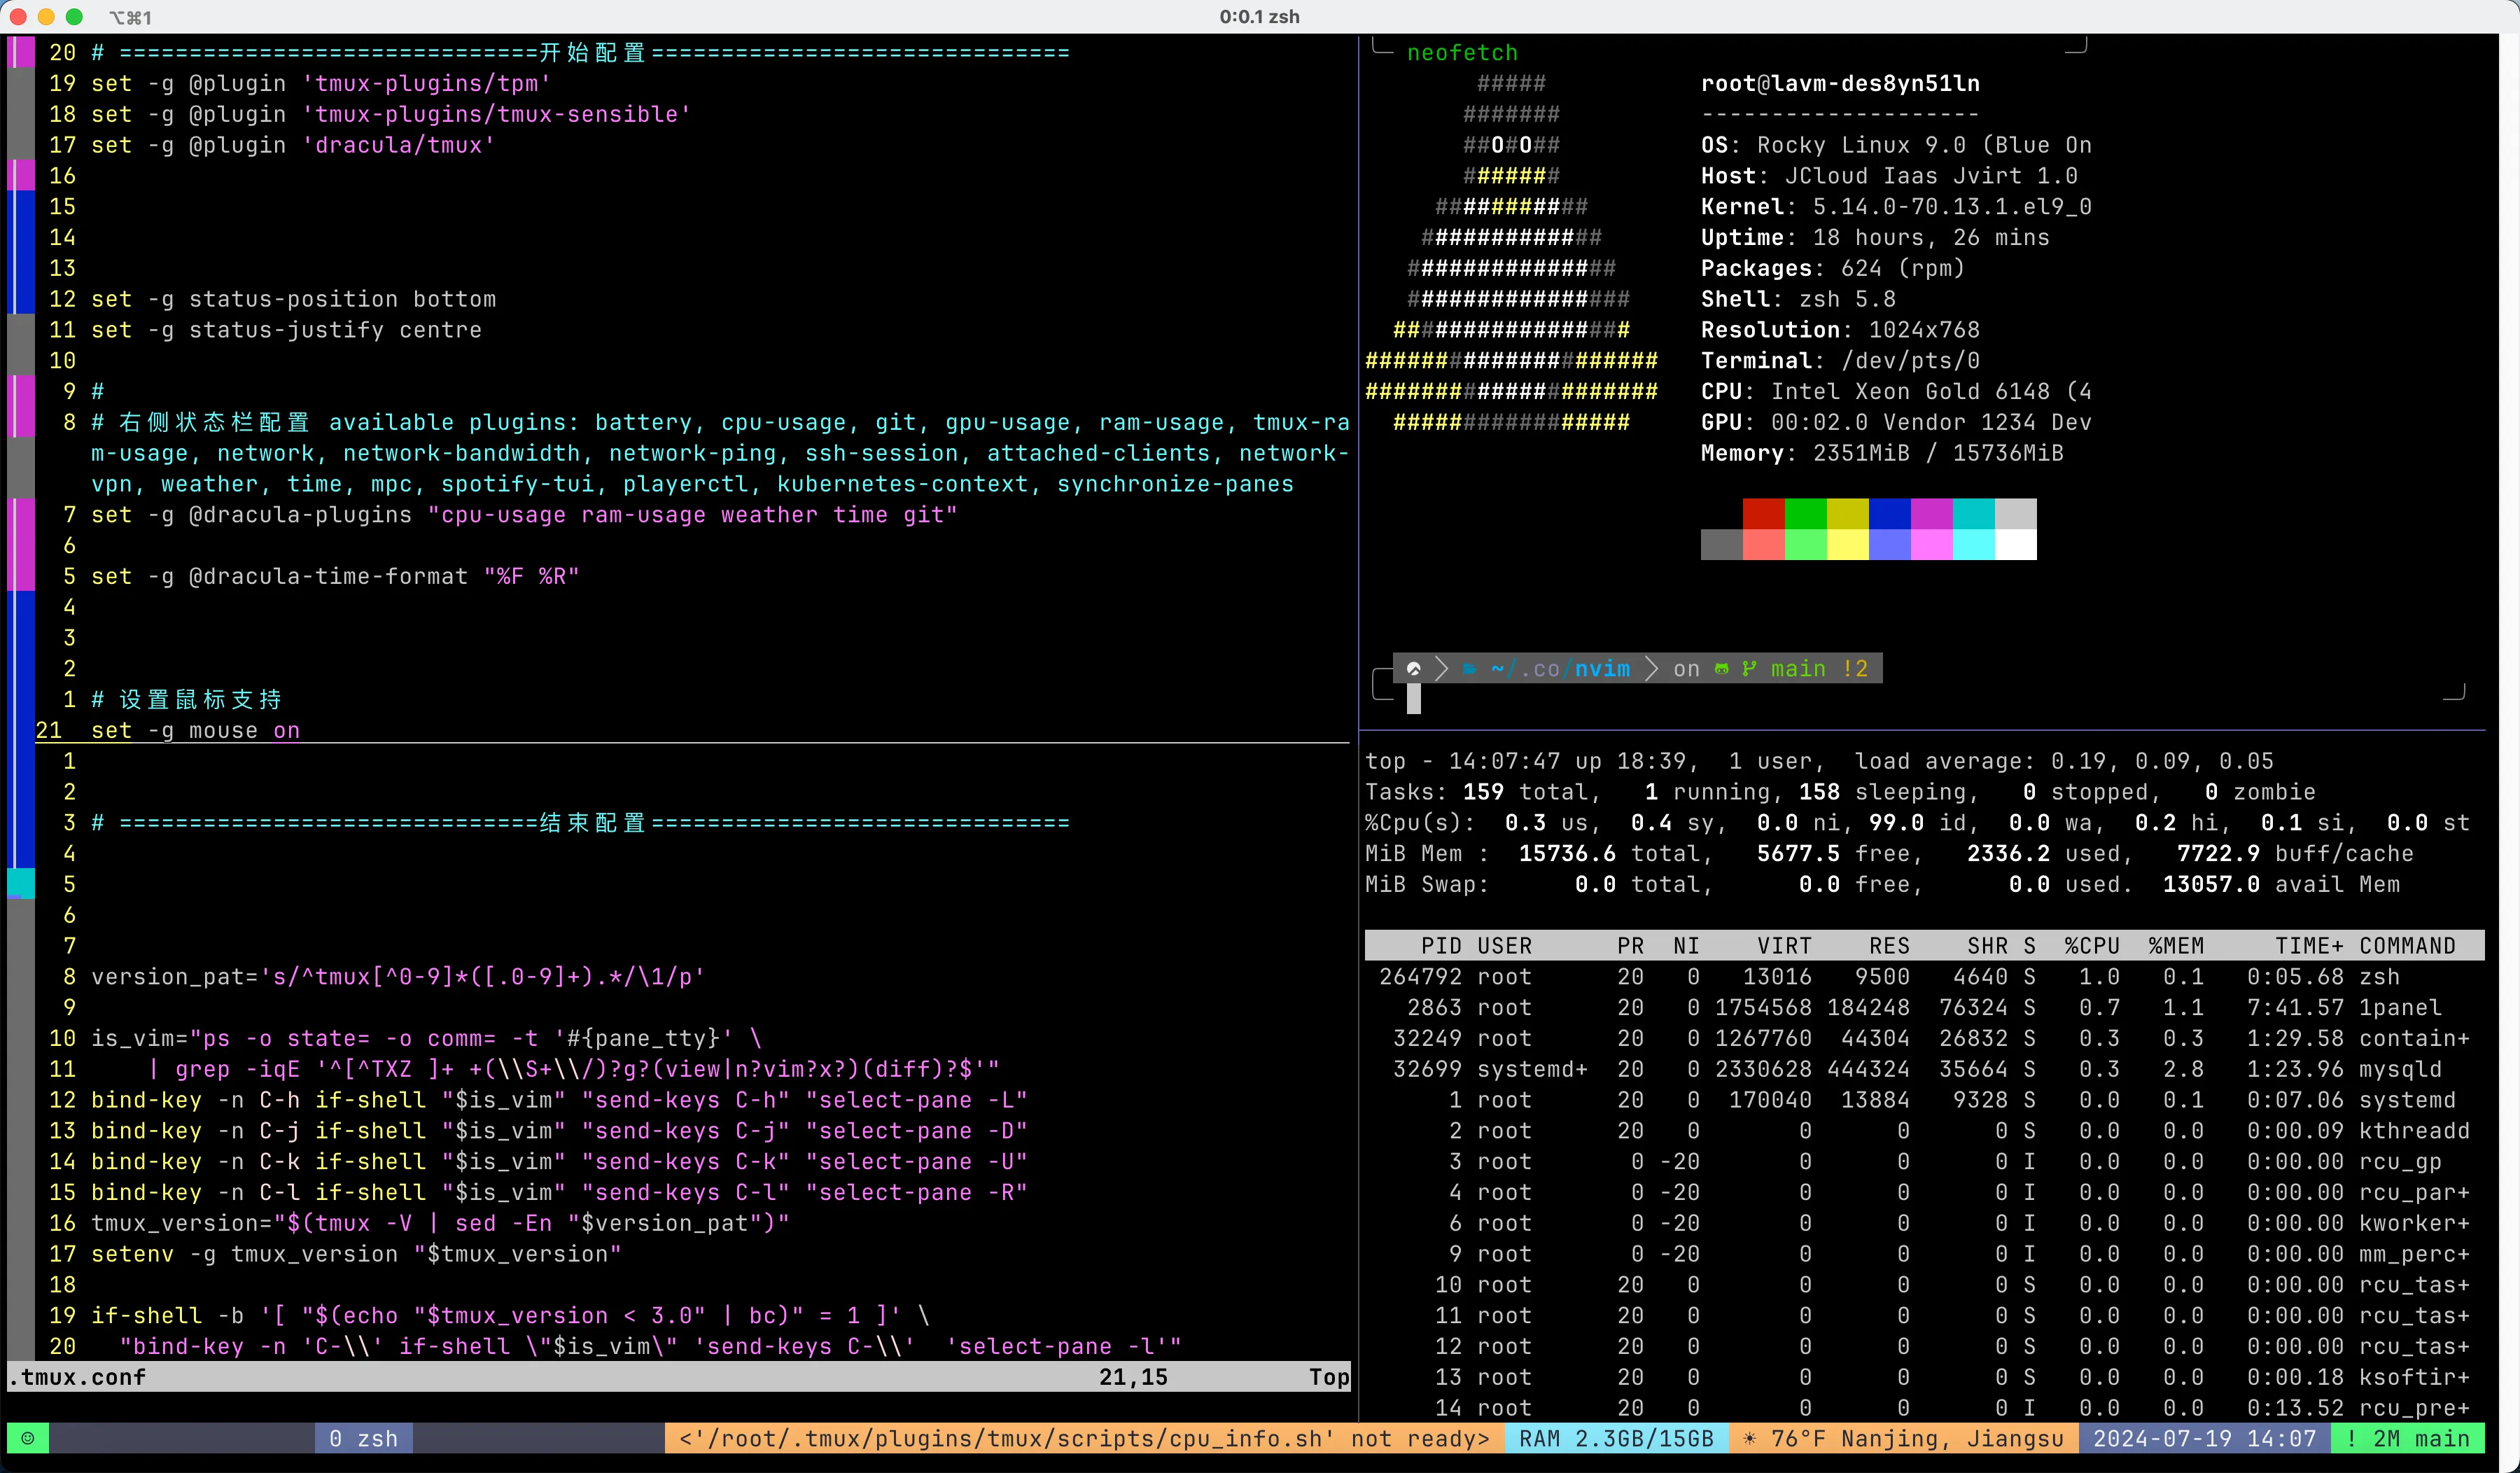Viewport: 2520px width, 1473px height.
Task: Click the RAM 2.3GB/15GB status segment
Action: (1616, 1438)
